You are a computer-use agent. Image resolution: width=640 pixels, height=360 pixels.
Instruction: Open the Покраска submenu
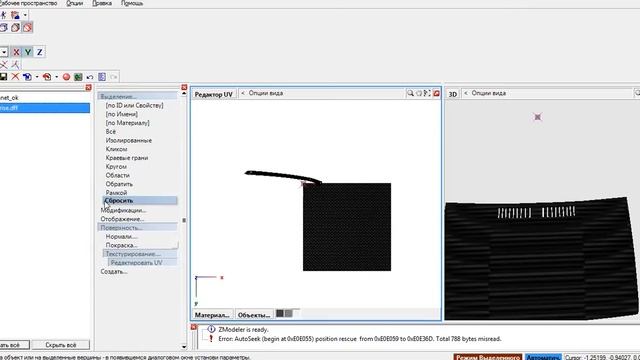[x=121, y=245]
